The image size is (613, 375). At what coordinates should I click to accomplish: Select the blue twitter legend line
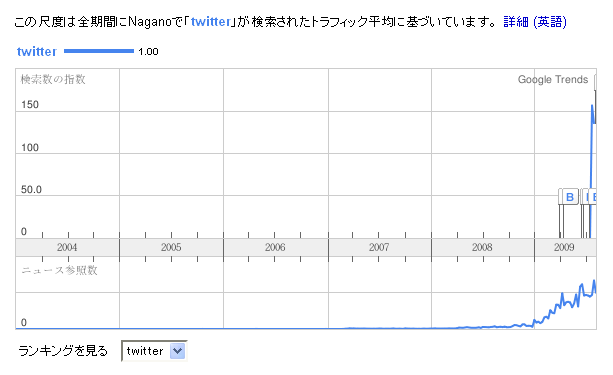(x=99, y=51)
